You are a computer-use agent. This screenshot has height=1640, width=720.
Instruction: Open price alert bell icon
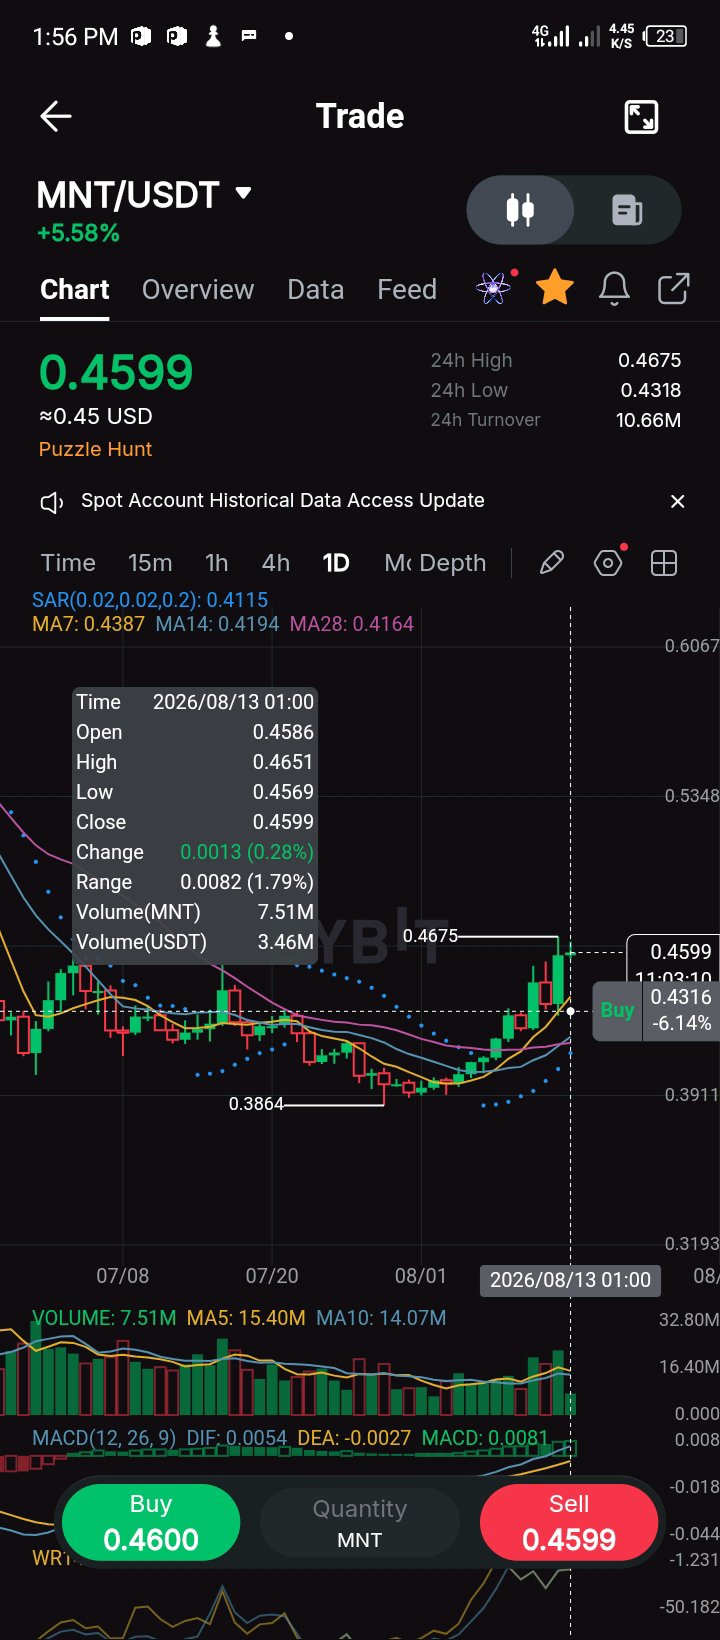(x=614, y=289)
